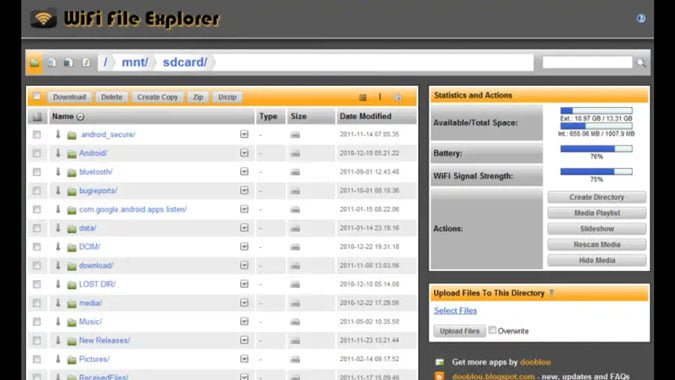Download arrow icon for DCIM folder
Screen dimensions: 675x380
pyautogui.click(x=58, y=247)
